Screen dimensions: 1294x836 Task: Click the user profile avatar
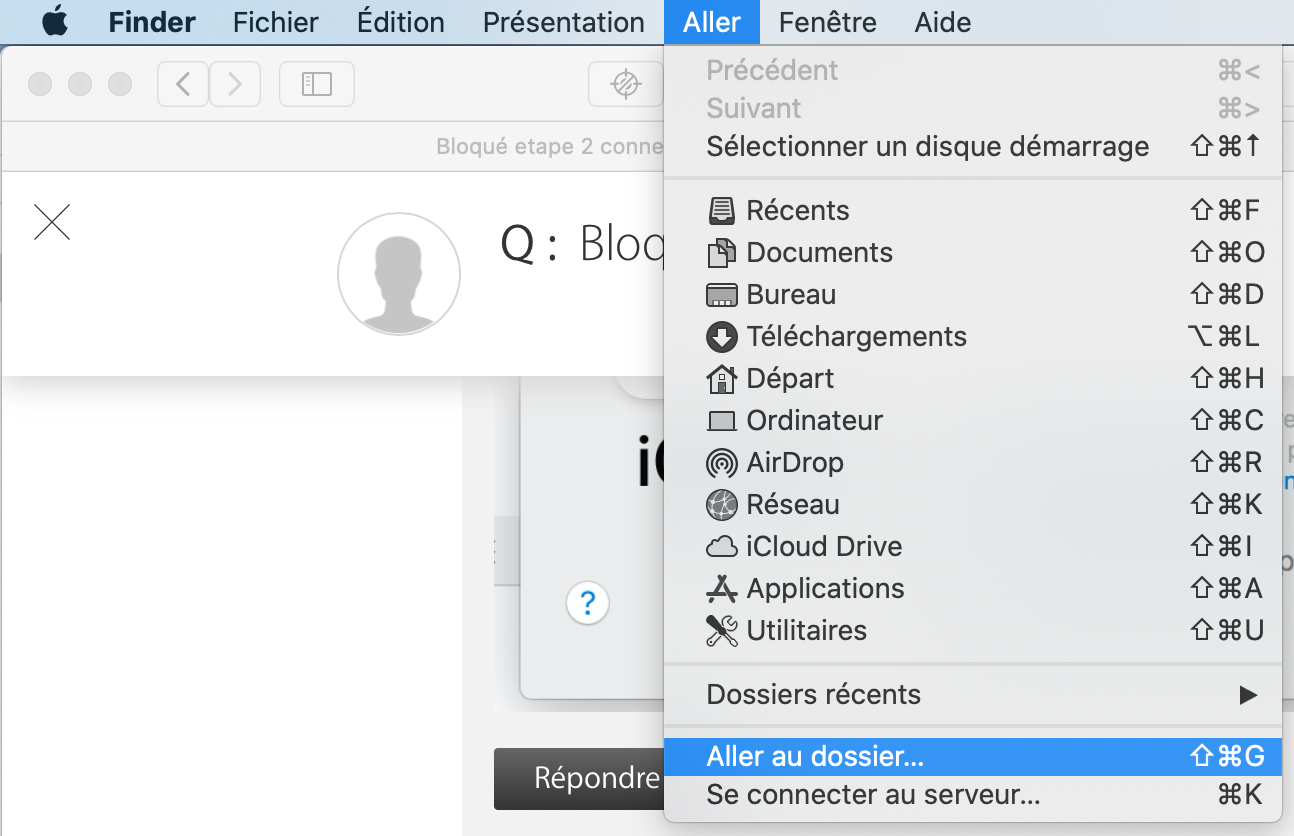tap(399, 273)
